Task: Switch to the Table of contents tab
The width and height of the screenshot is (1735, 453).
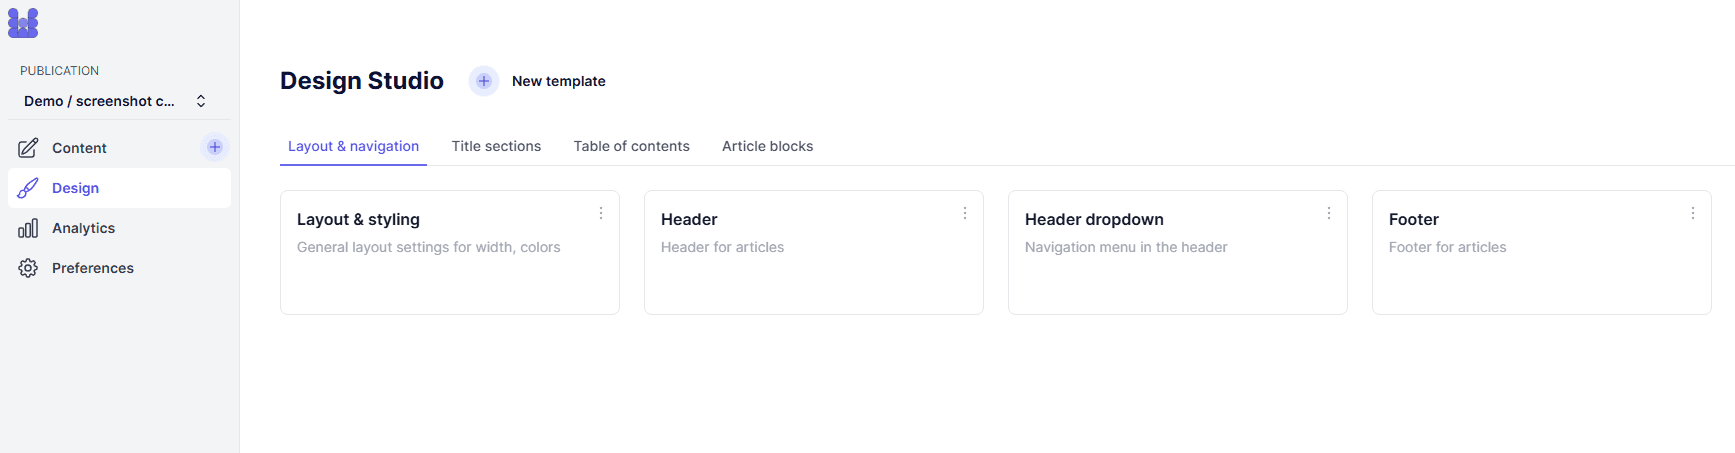Action: [632, 146]
